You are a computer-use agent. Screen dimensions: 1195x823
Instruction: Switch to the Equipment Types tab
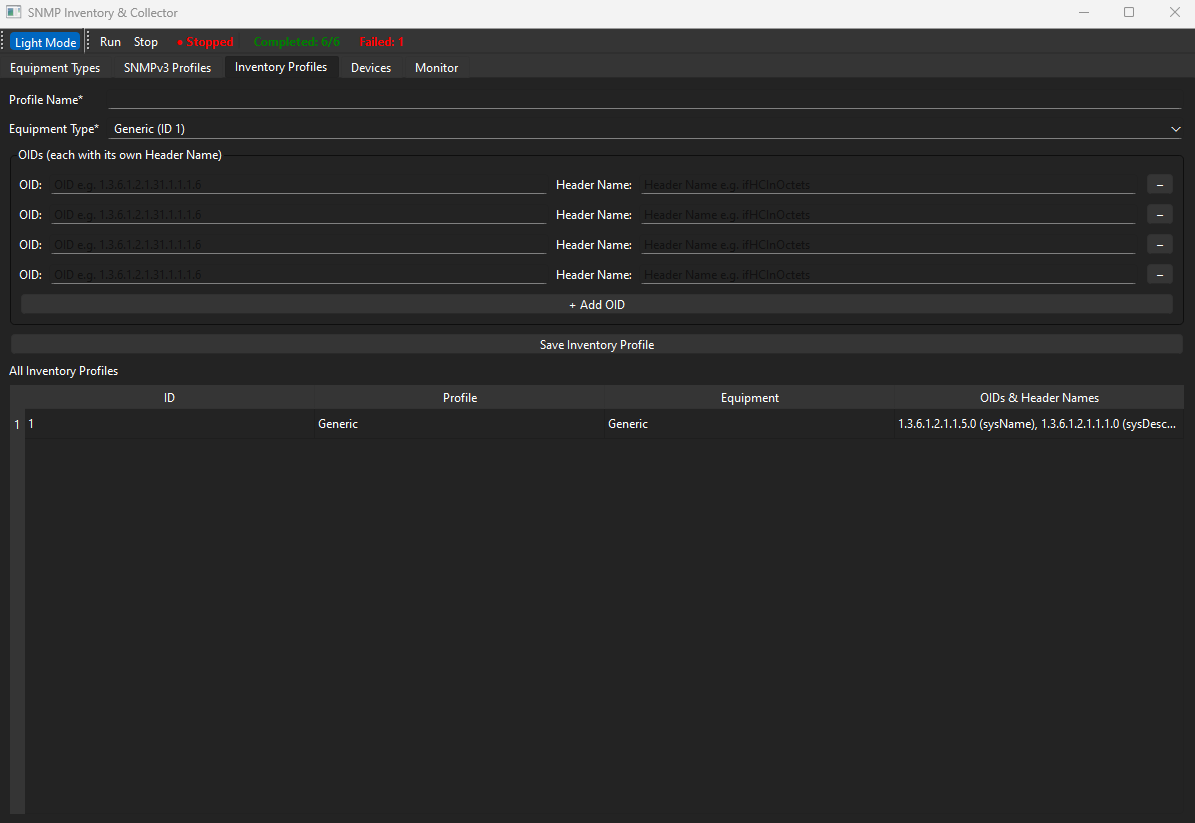click(54, 67)
